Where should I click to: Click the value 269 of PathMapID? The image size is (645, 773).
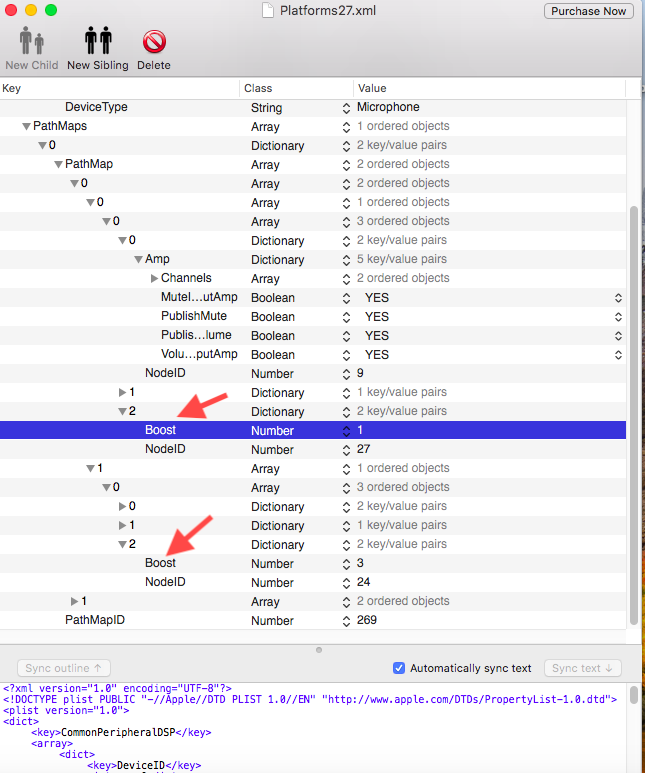click(367, 620)
